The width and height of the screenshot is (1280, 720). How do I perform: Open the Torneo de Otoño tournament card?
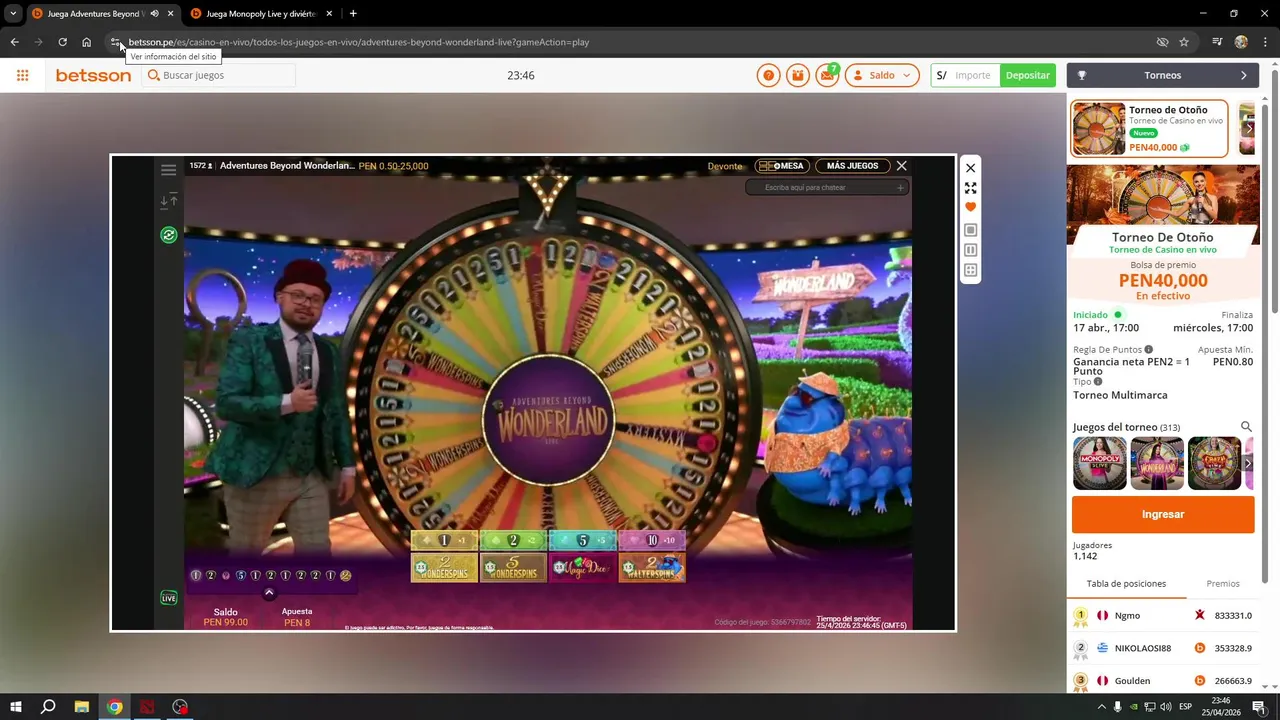click(x=1149, y=129)
